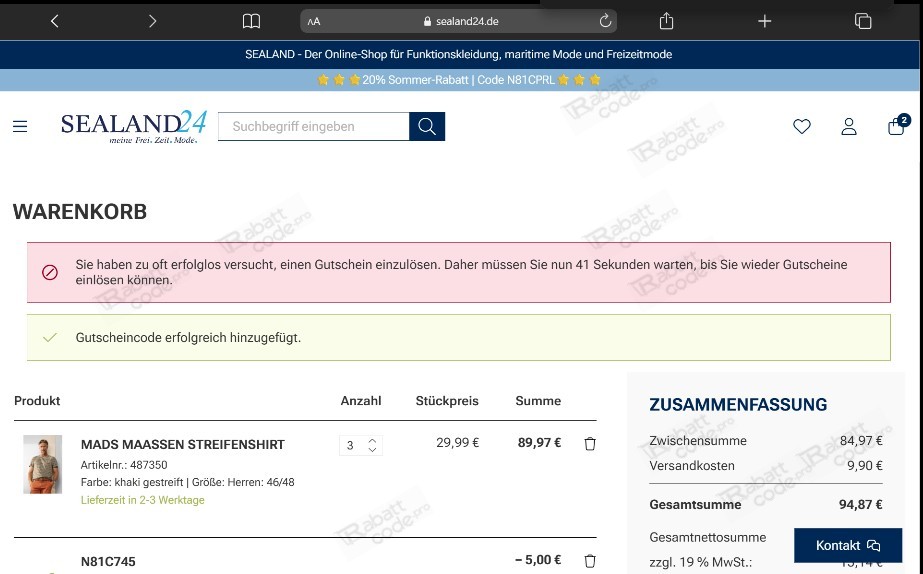Viewport: 923px width, 574px height.
Task: Click the Anzahl column header
Action: pos(361,400)
